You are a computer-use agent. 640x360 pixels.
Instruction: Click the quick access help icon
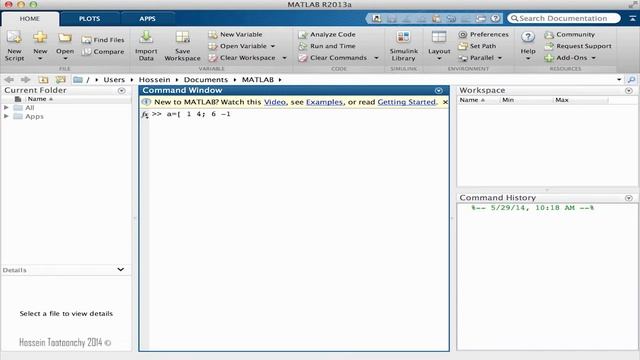click(x=495, y=18)
